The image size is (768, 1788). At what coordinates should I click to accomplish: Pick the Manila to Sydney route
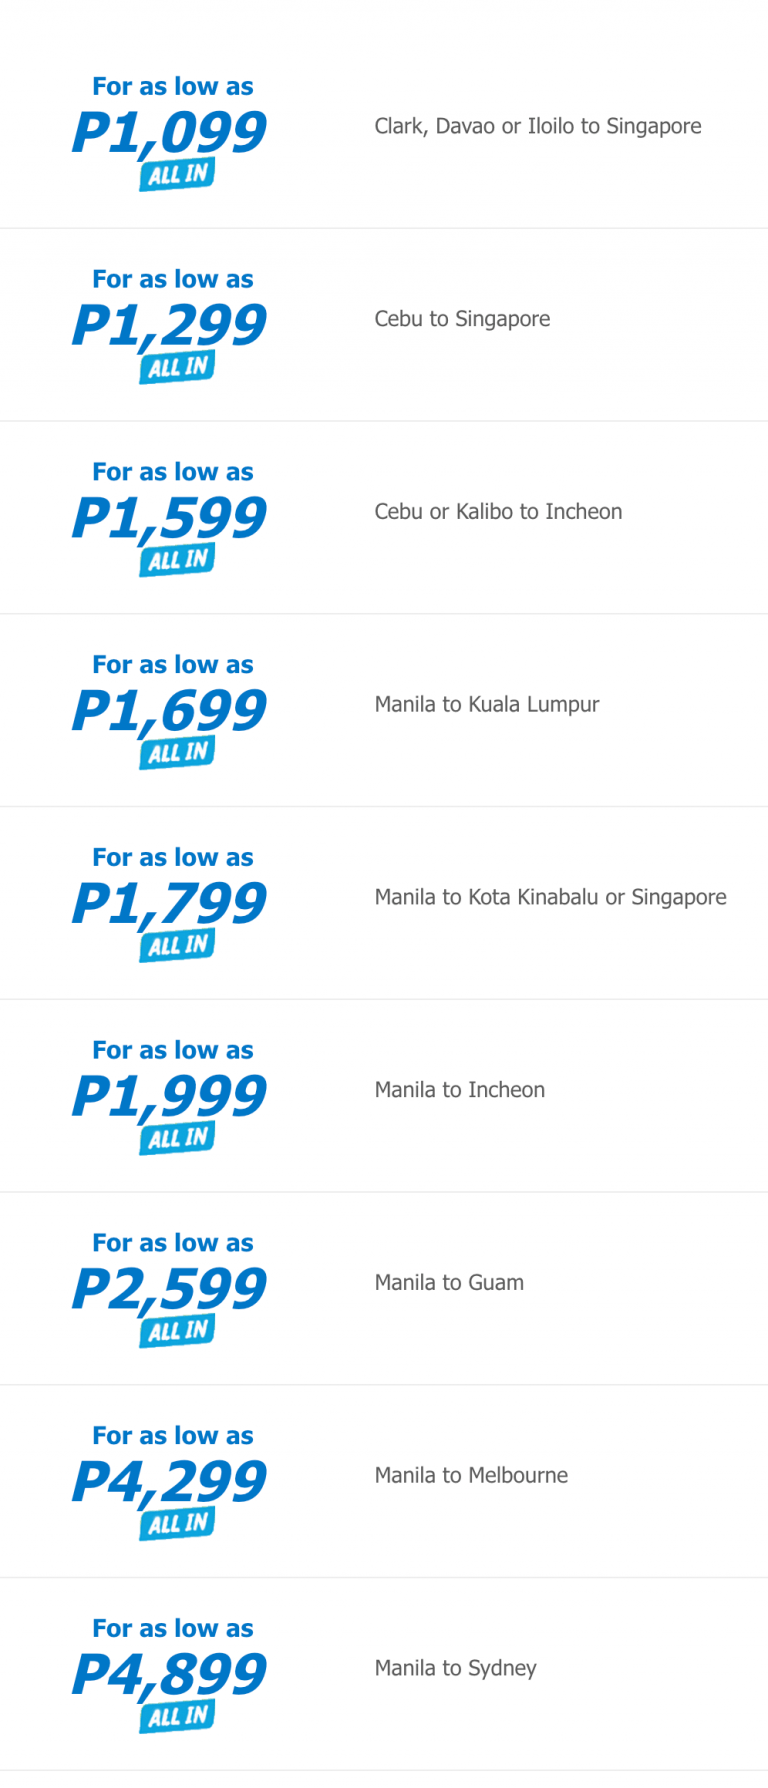[x=455, y=1668]
